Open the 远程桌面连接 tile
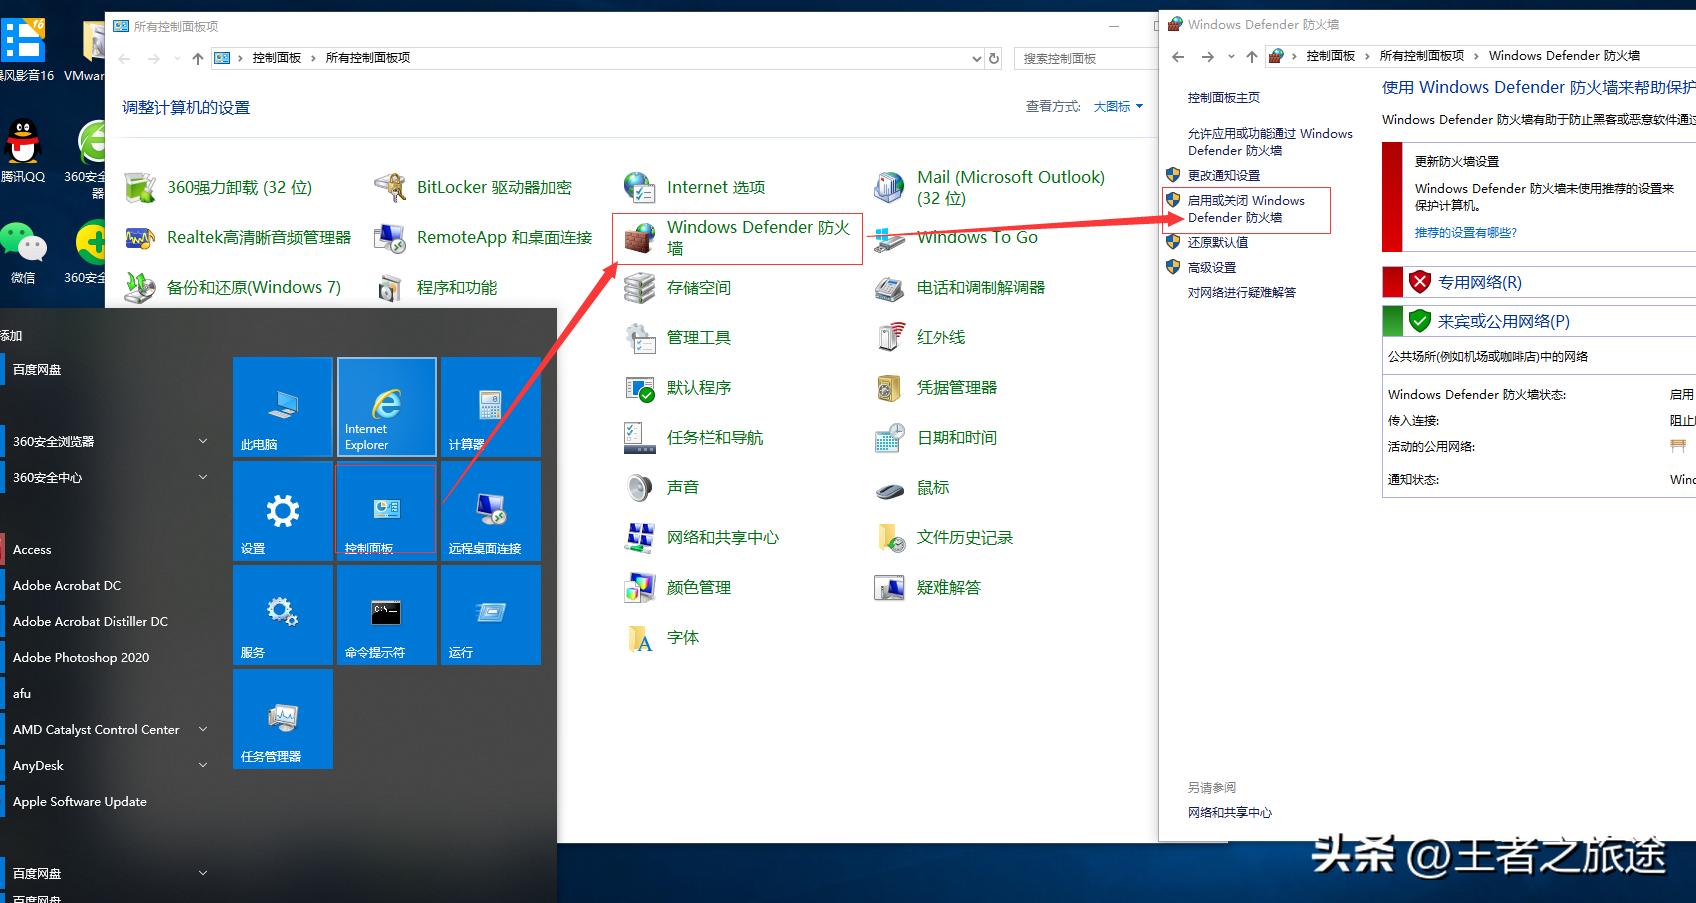Viewport: 1696px width, 903px height. coord(490,511)
